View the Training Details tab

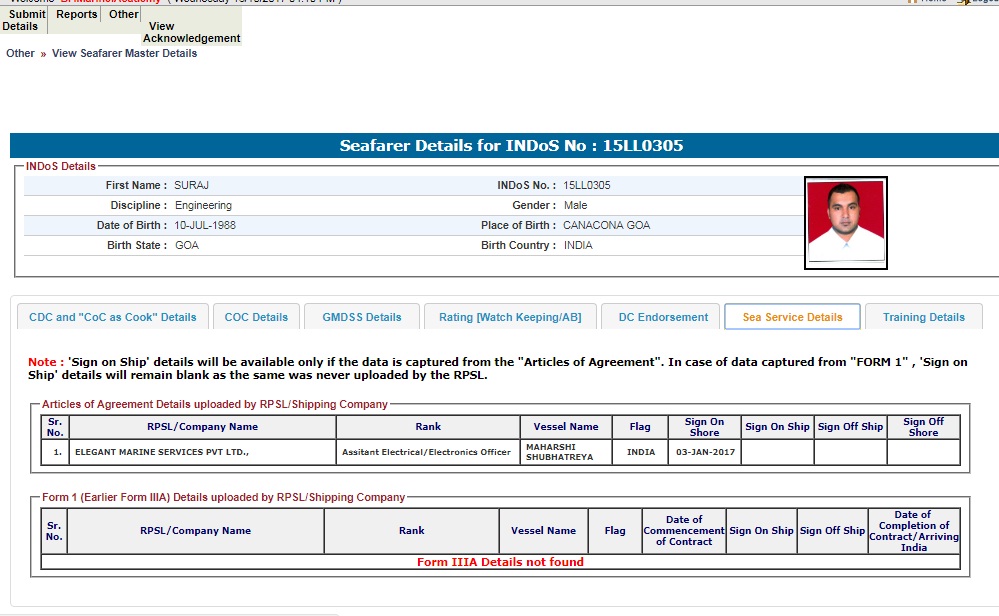click(x=923, y=317)
